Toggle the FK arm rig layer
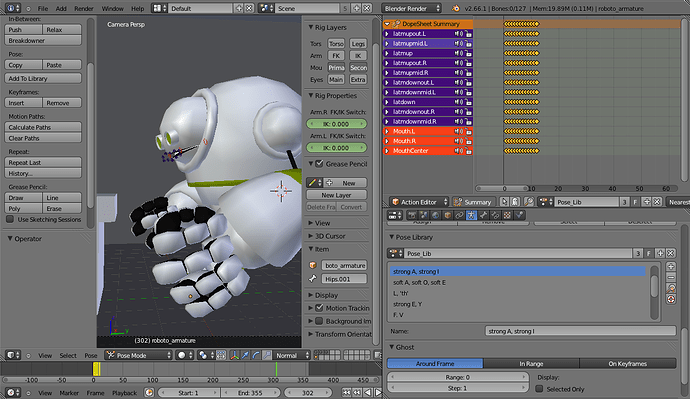The height and width of the screenshot is (399, 690). pos(336,55)
